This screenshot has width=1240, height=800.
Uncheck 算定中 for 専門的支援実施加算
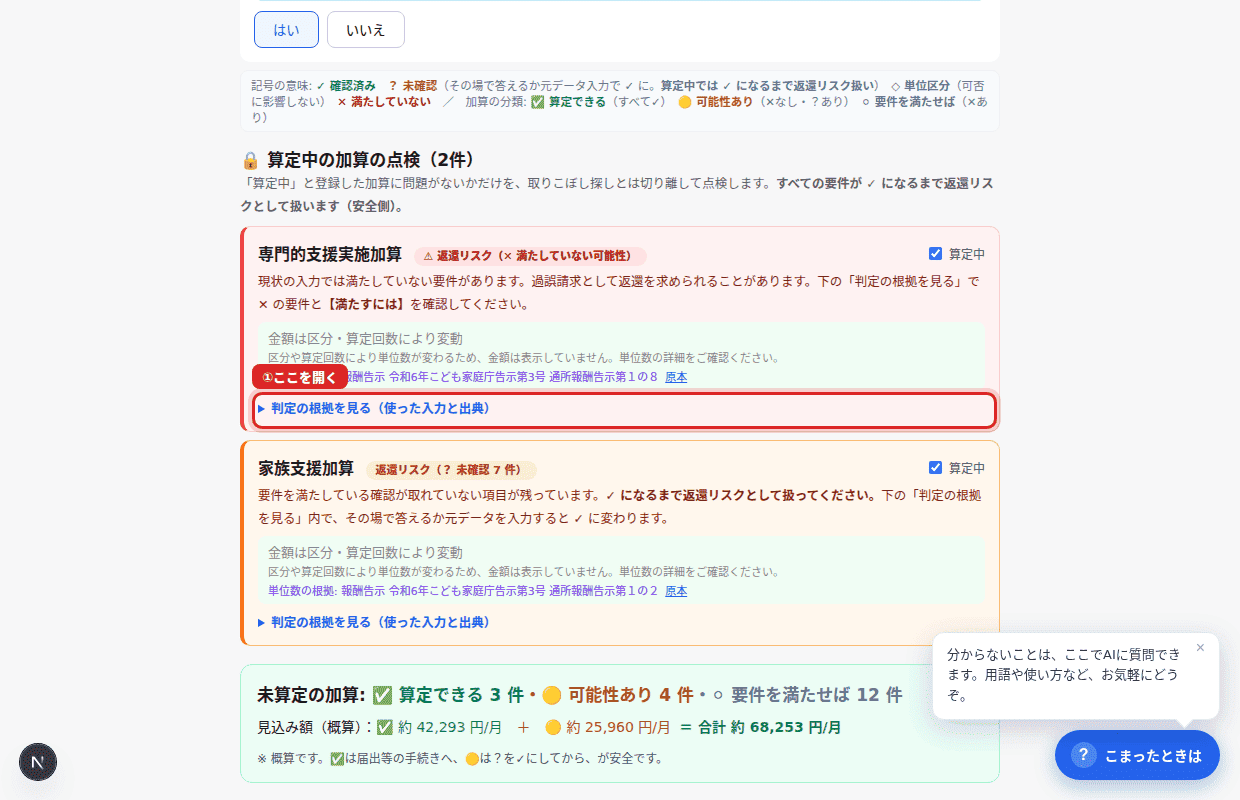tap(935, 254)
